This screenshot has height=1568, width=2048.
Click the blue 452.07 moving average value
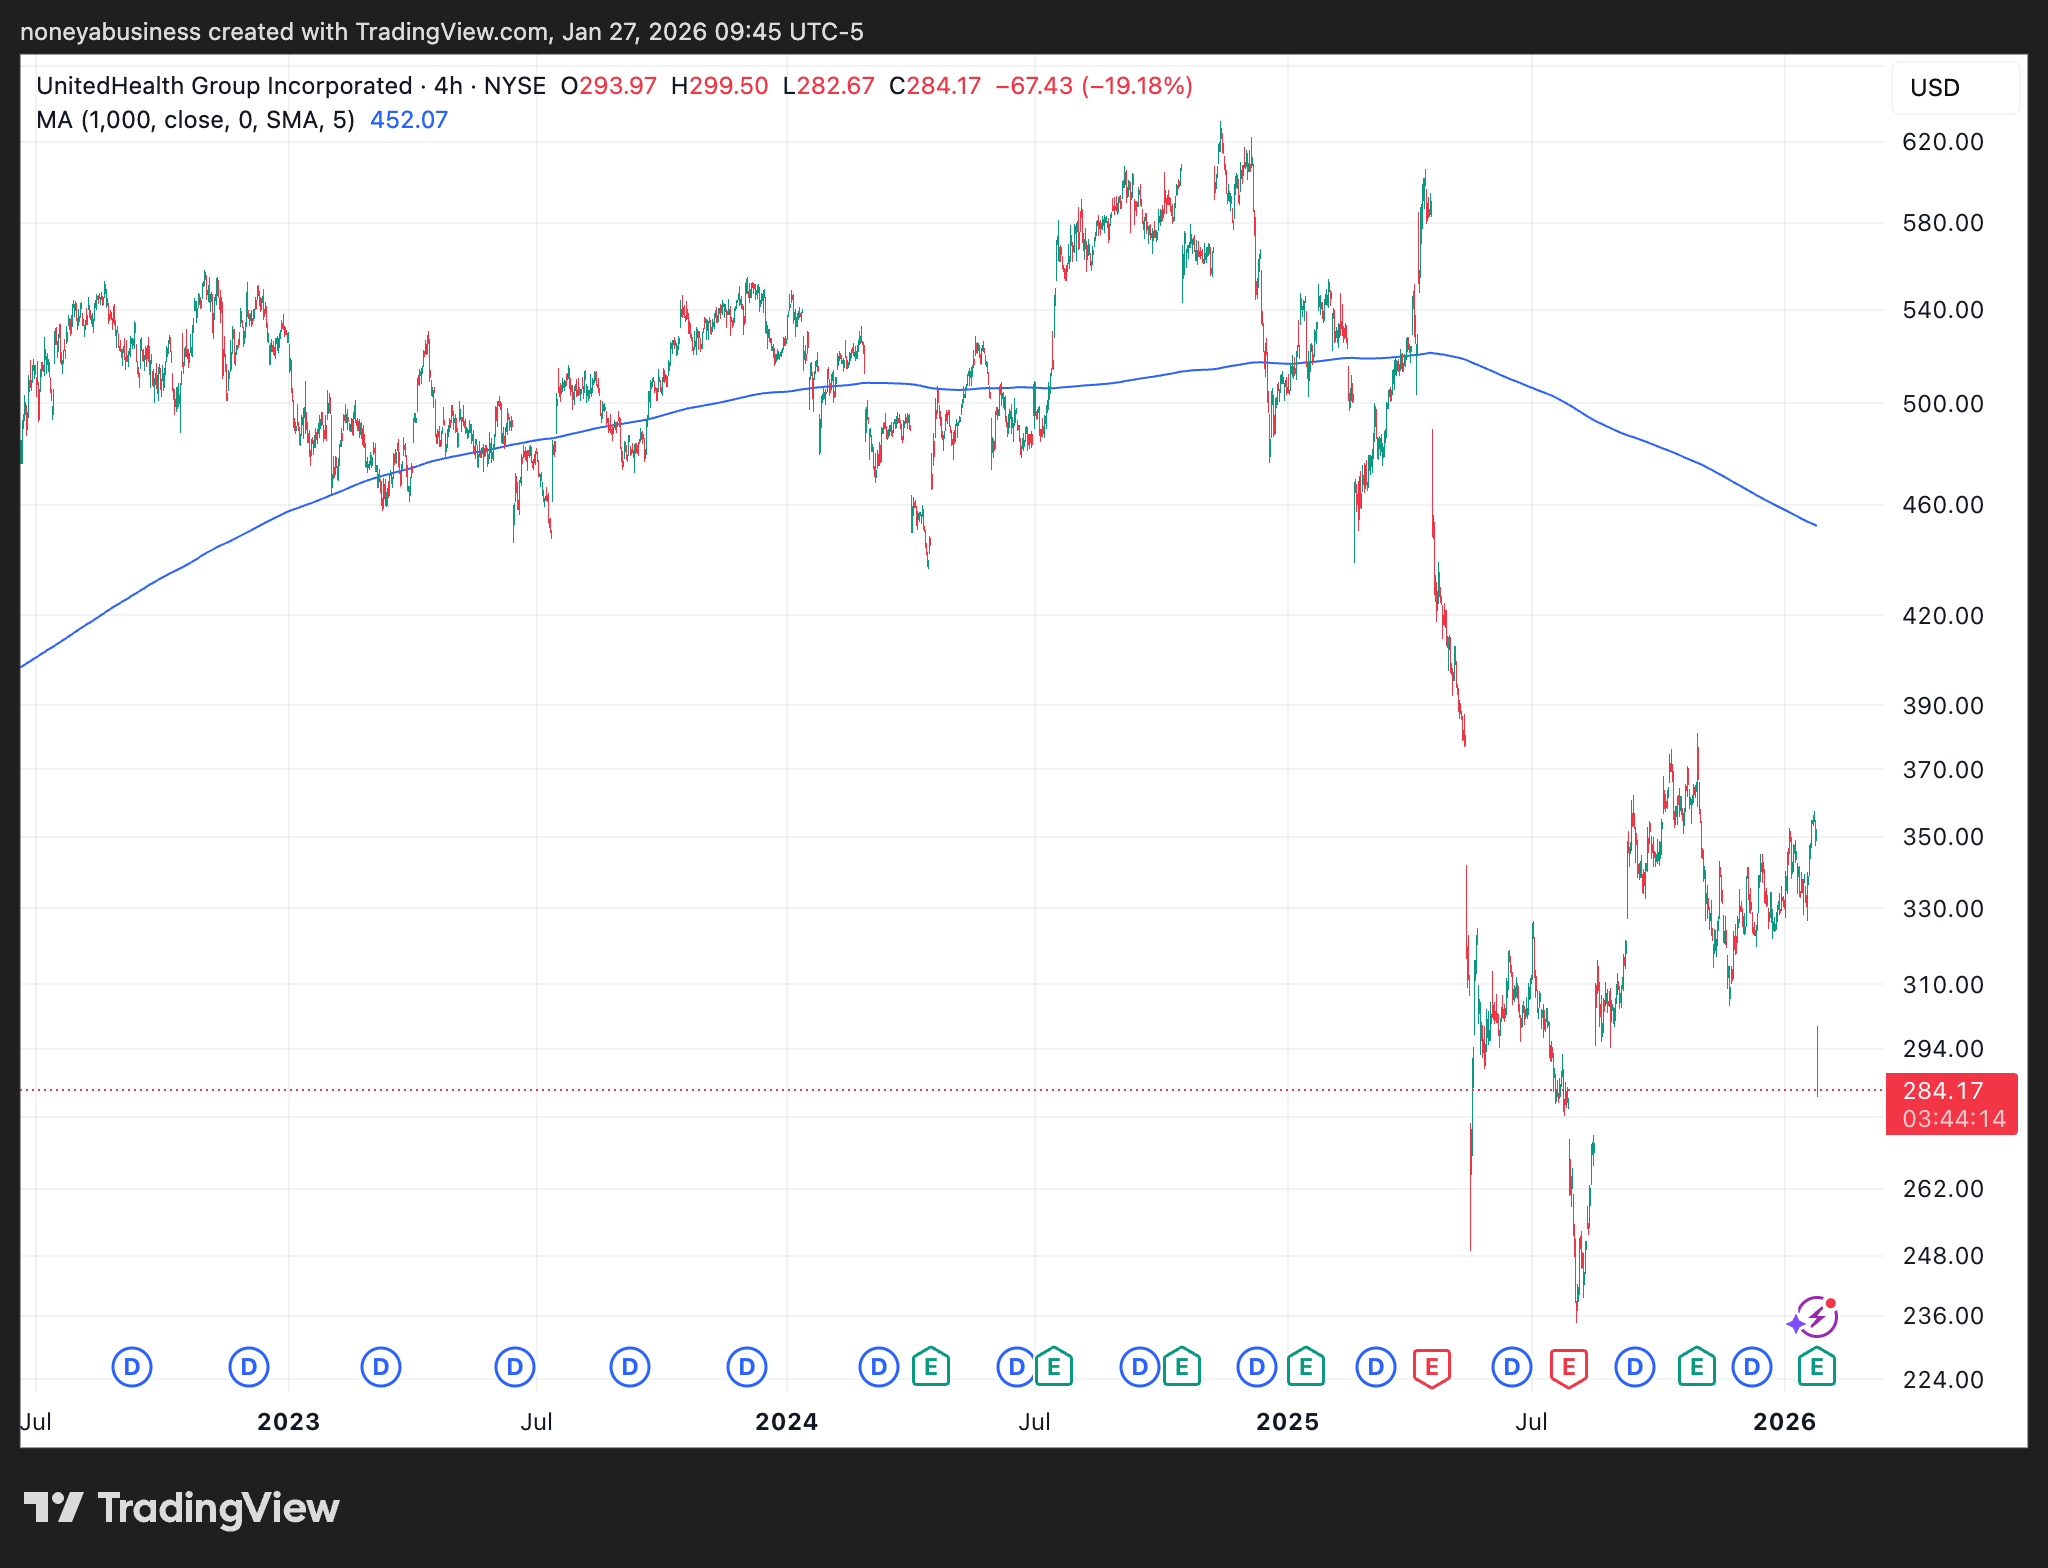point(408,120)
